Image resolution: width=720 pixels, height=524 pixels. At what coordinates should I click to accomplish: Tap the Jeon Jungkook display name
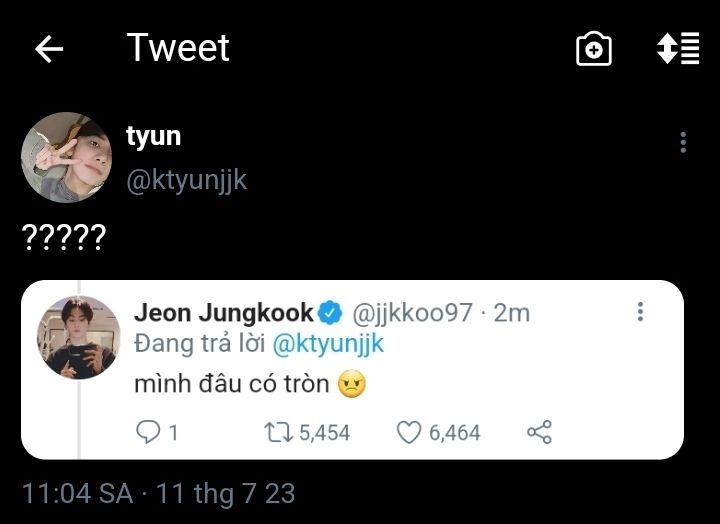[x=223, y=312]
